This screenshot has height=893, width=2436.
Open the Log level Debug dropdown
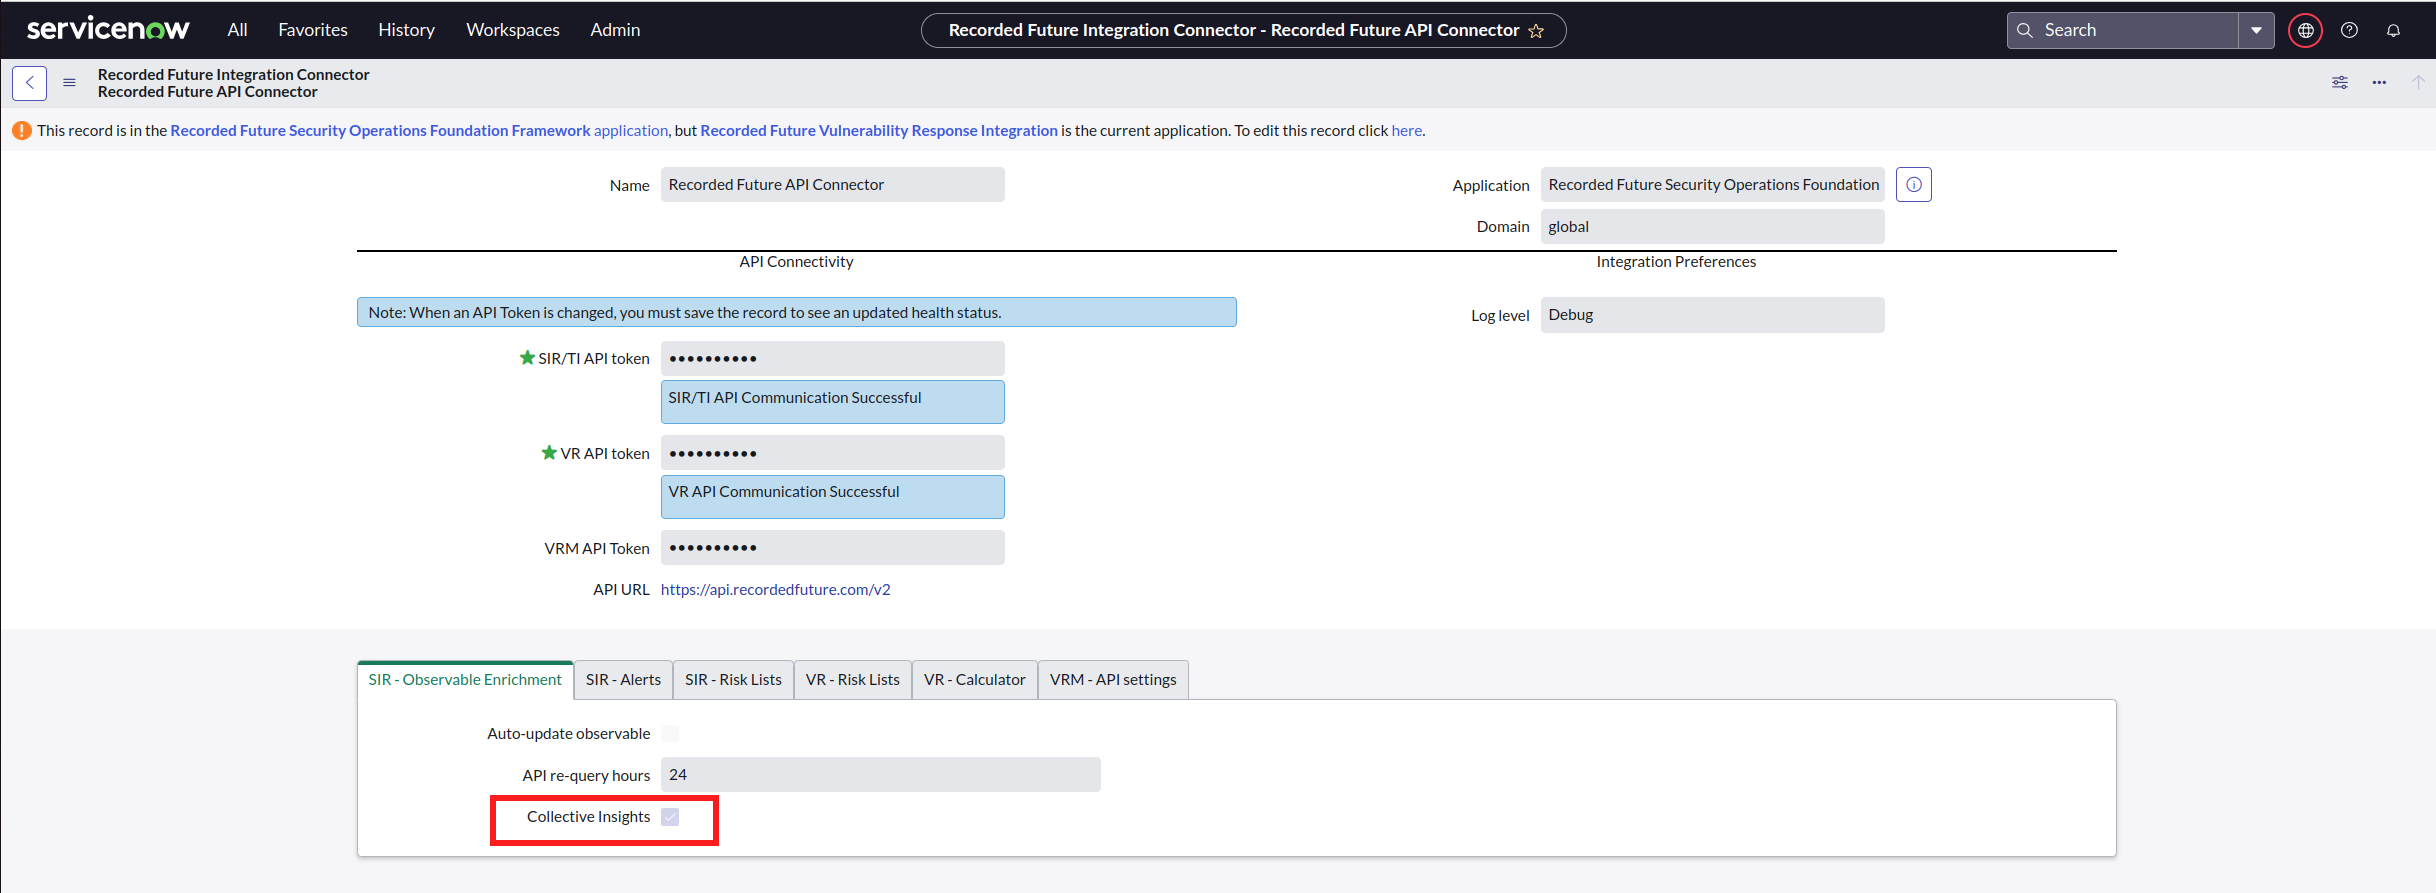point(1711,315)
